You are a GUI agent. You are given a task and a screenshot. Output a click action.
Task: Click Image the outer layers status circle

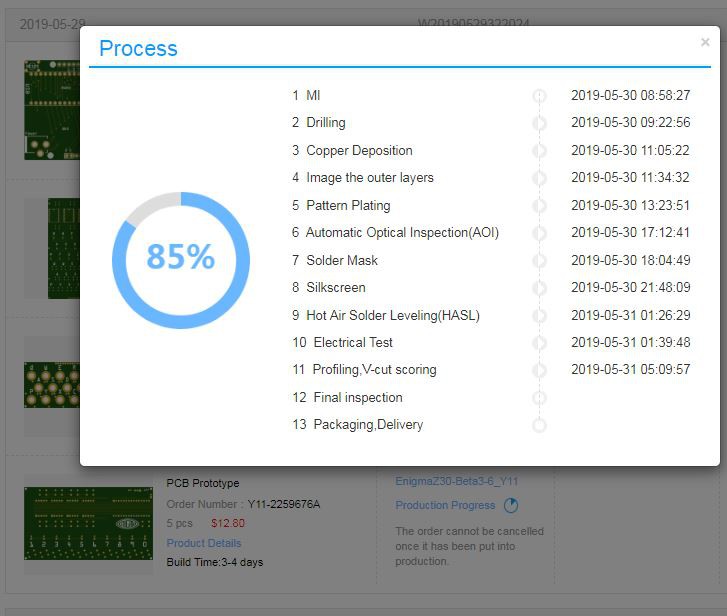pos(539,178)
